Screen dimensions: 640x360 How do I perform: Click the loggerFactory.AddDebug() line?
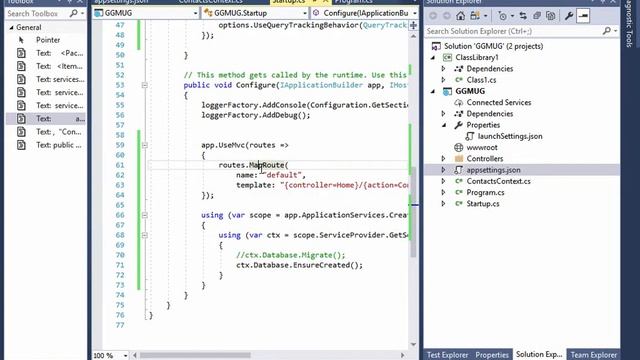point(256,115)
